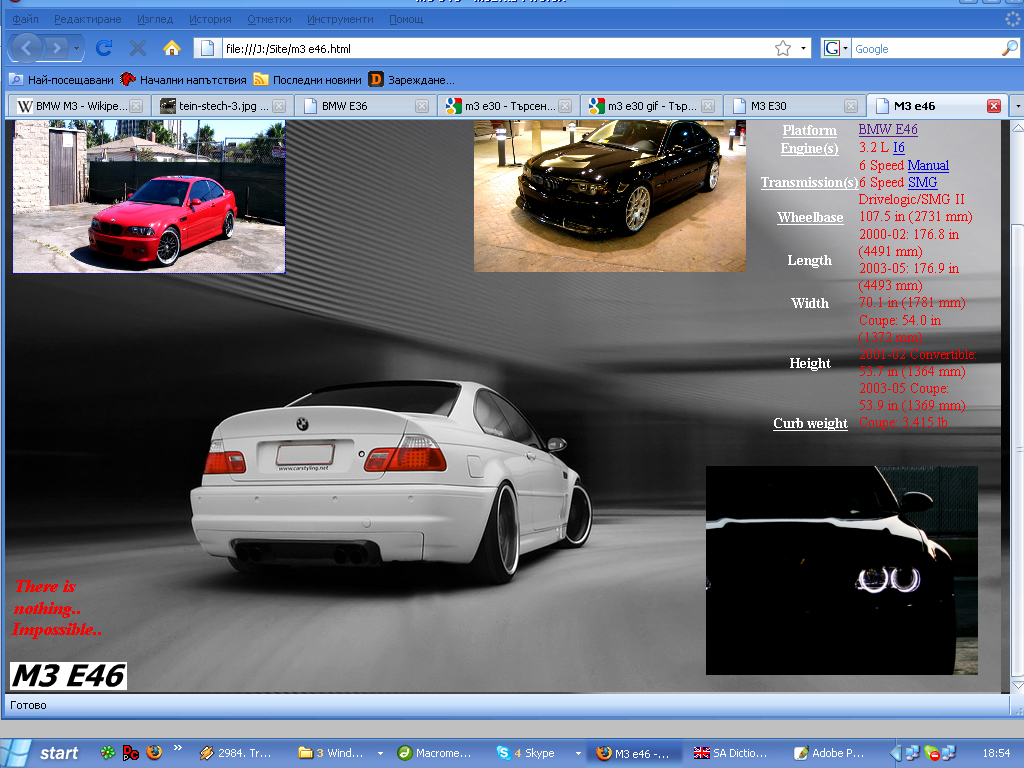Open the back/forward history dropdown arrow
Image resolution: width=1024 pixels, height=768 pixels.
coord(76,48)
